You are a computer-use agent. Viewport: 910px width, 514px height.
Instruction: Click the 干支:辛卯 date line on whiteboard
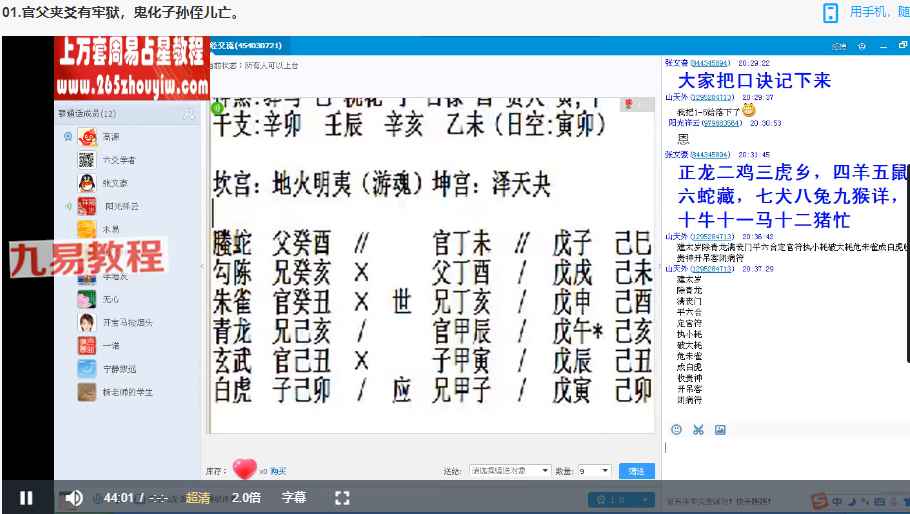(257, 125)
